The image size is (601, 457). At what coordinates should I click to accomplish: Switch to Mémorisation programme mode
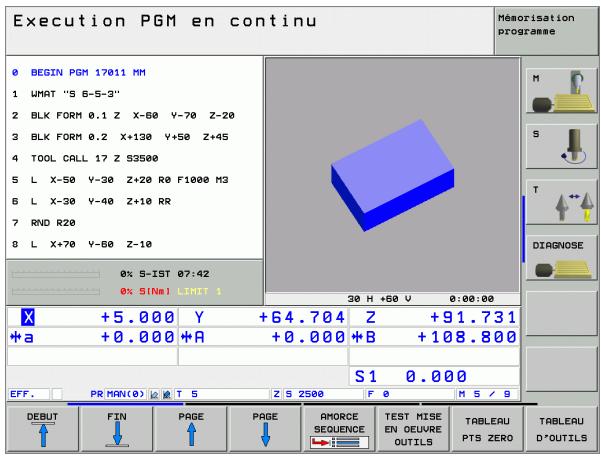[x=546, y=31]
